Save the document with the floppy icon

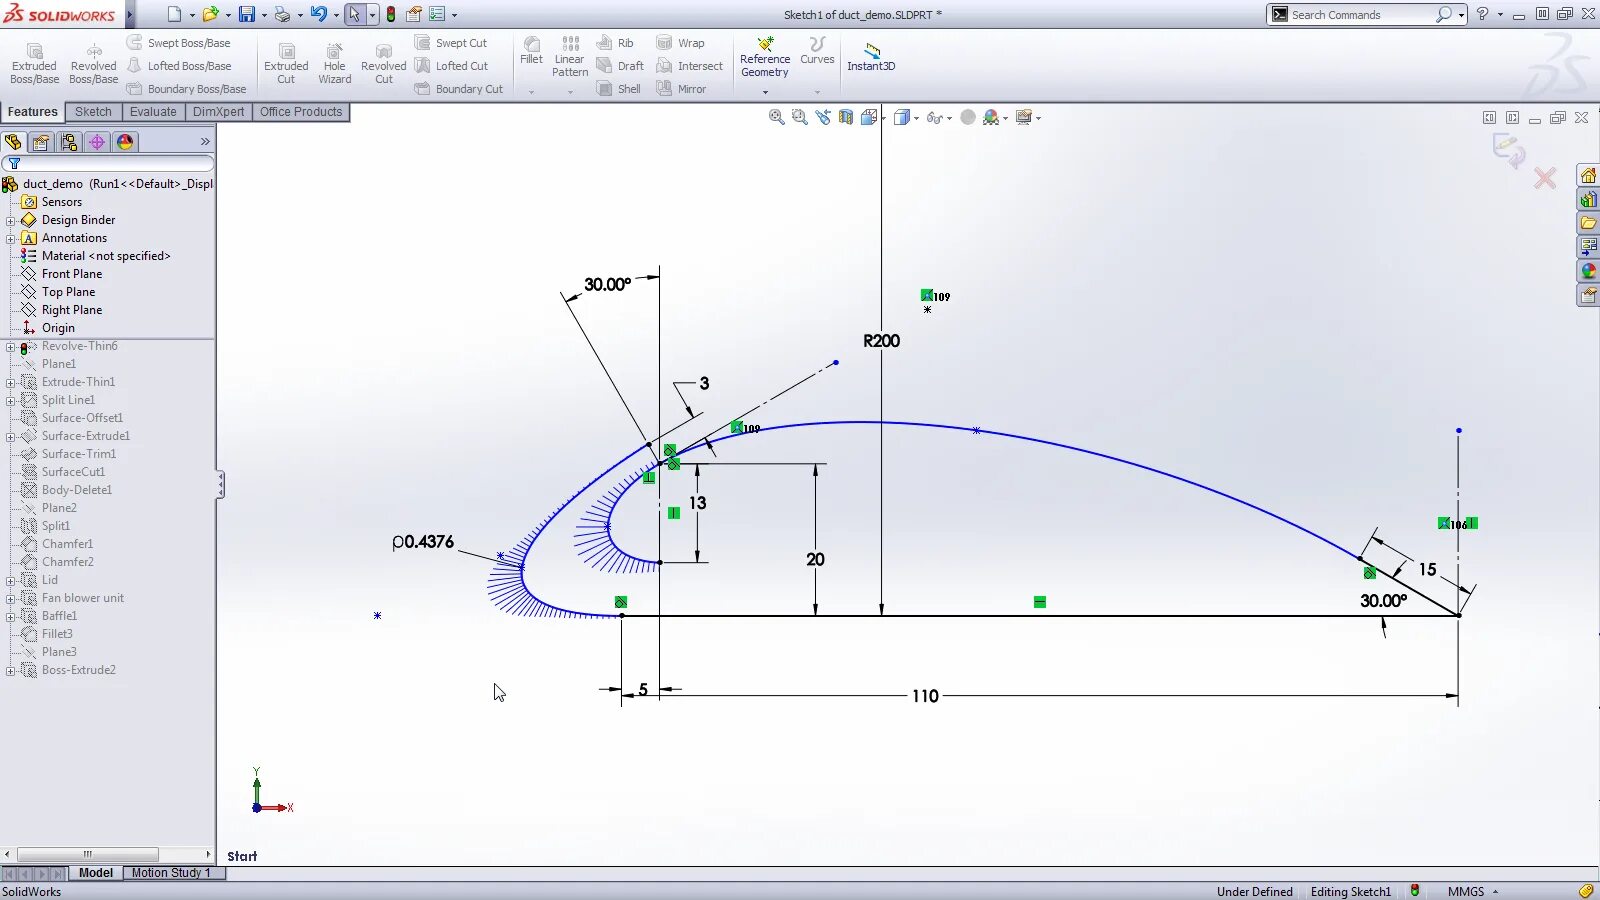click(246, 14)
